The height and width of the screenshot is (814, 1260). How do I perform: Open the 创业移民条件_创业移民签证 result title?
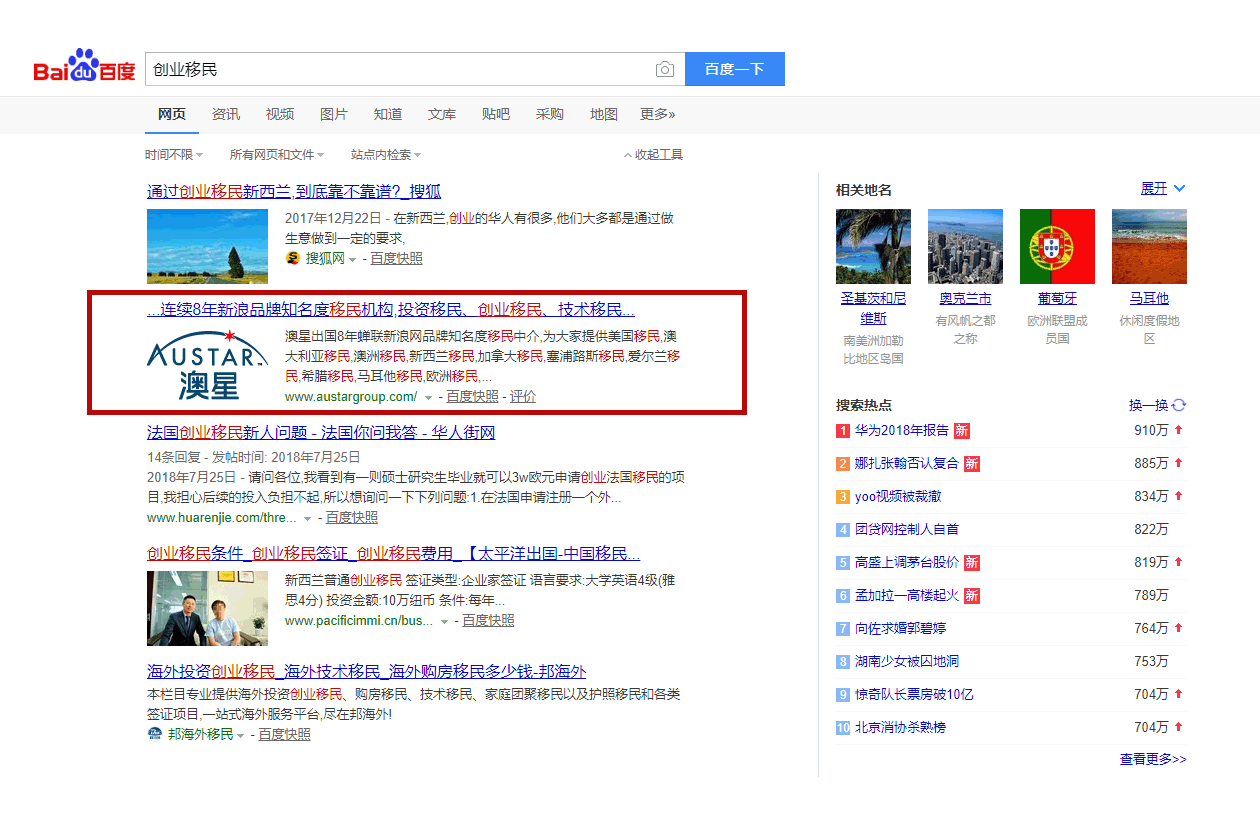394,554
